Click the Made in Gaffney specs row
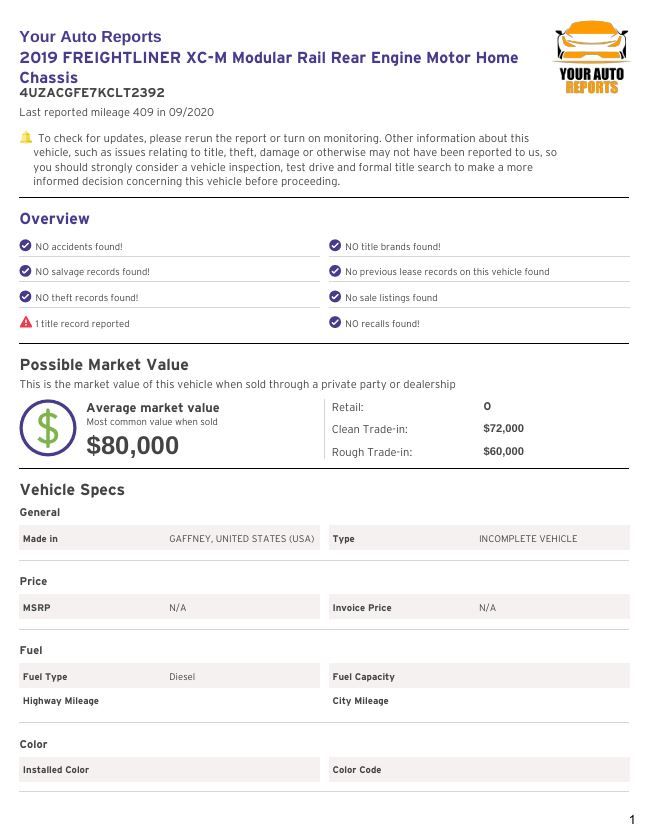The height and width of the screenshot is (837, 648). (x=169, y=538)
